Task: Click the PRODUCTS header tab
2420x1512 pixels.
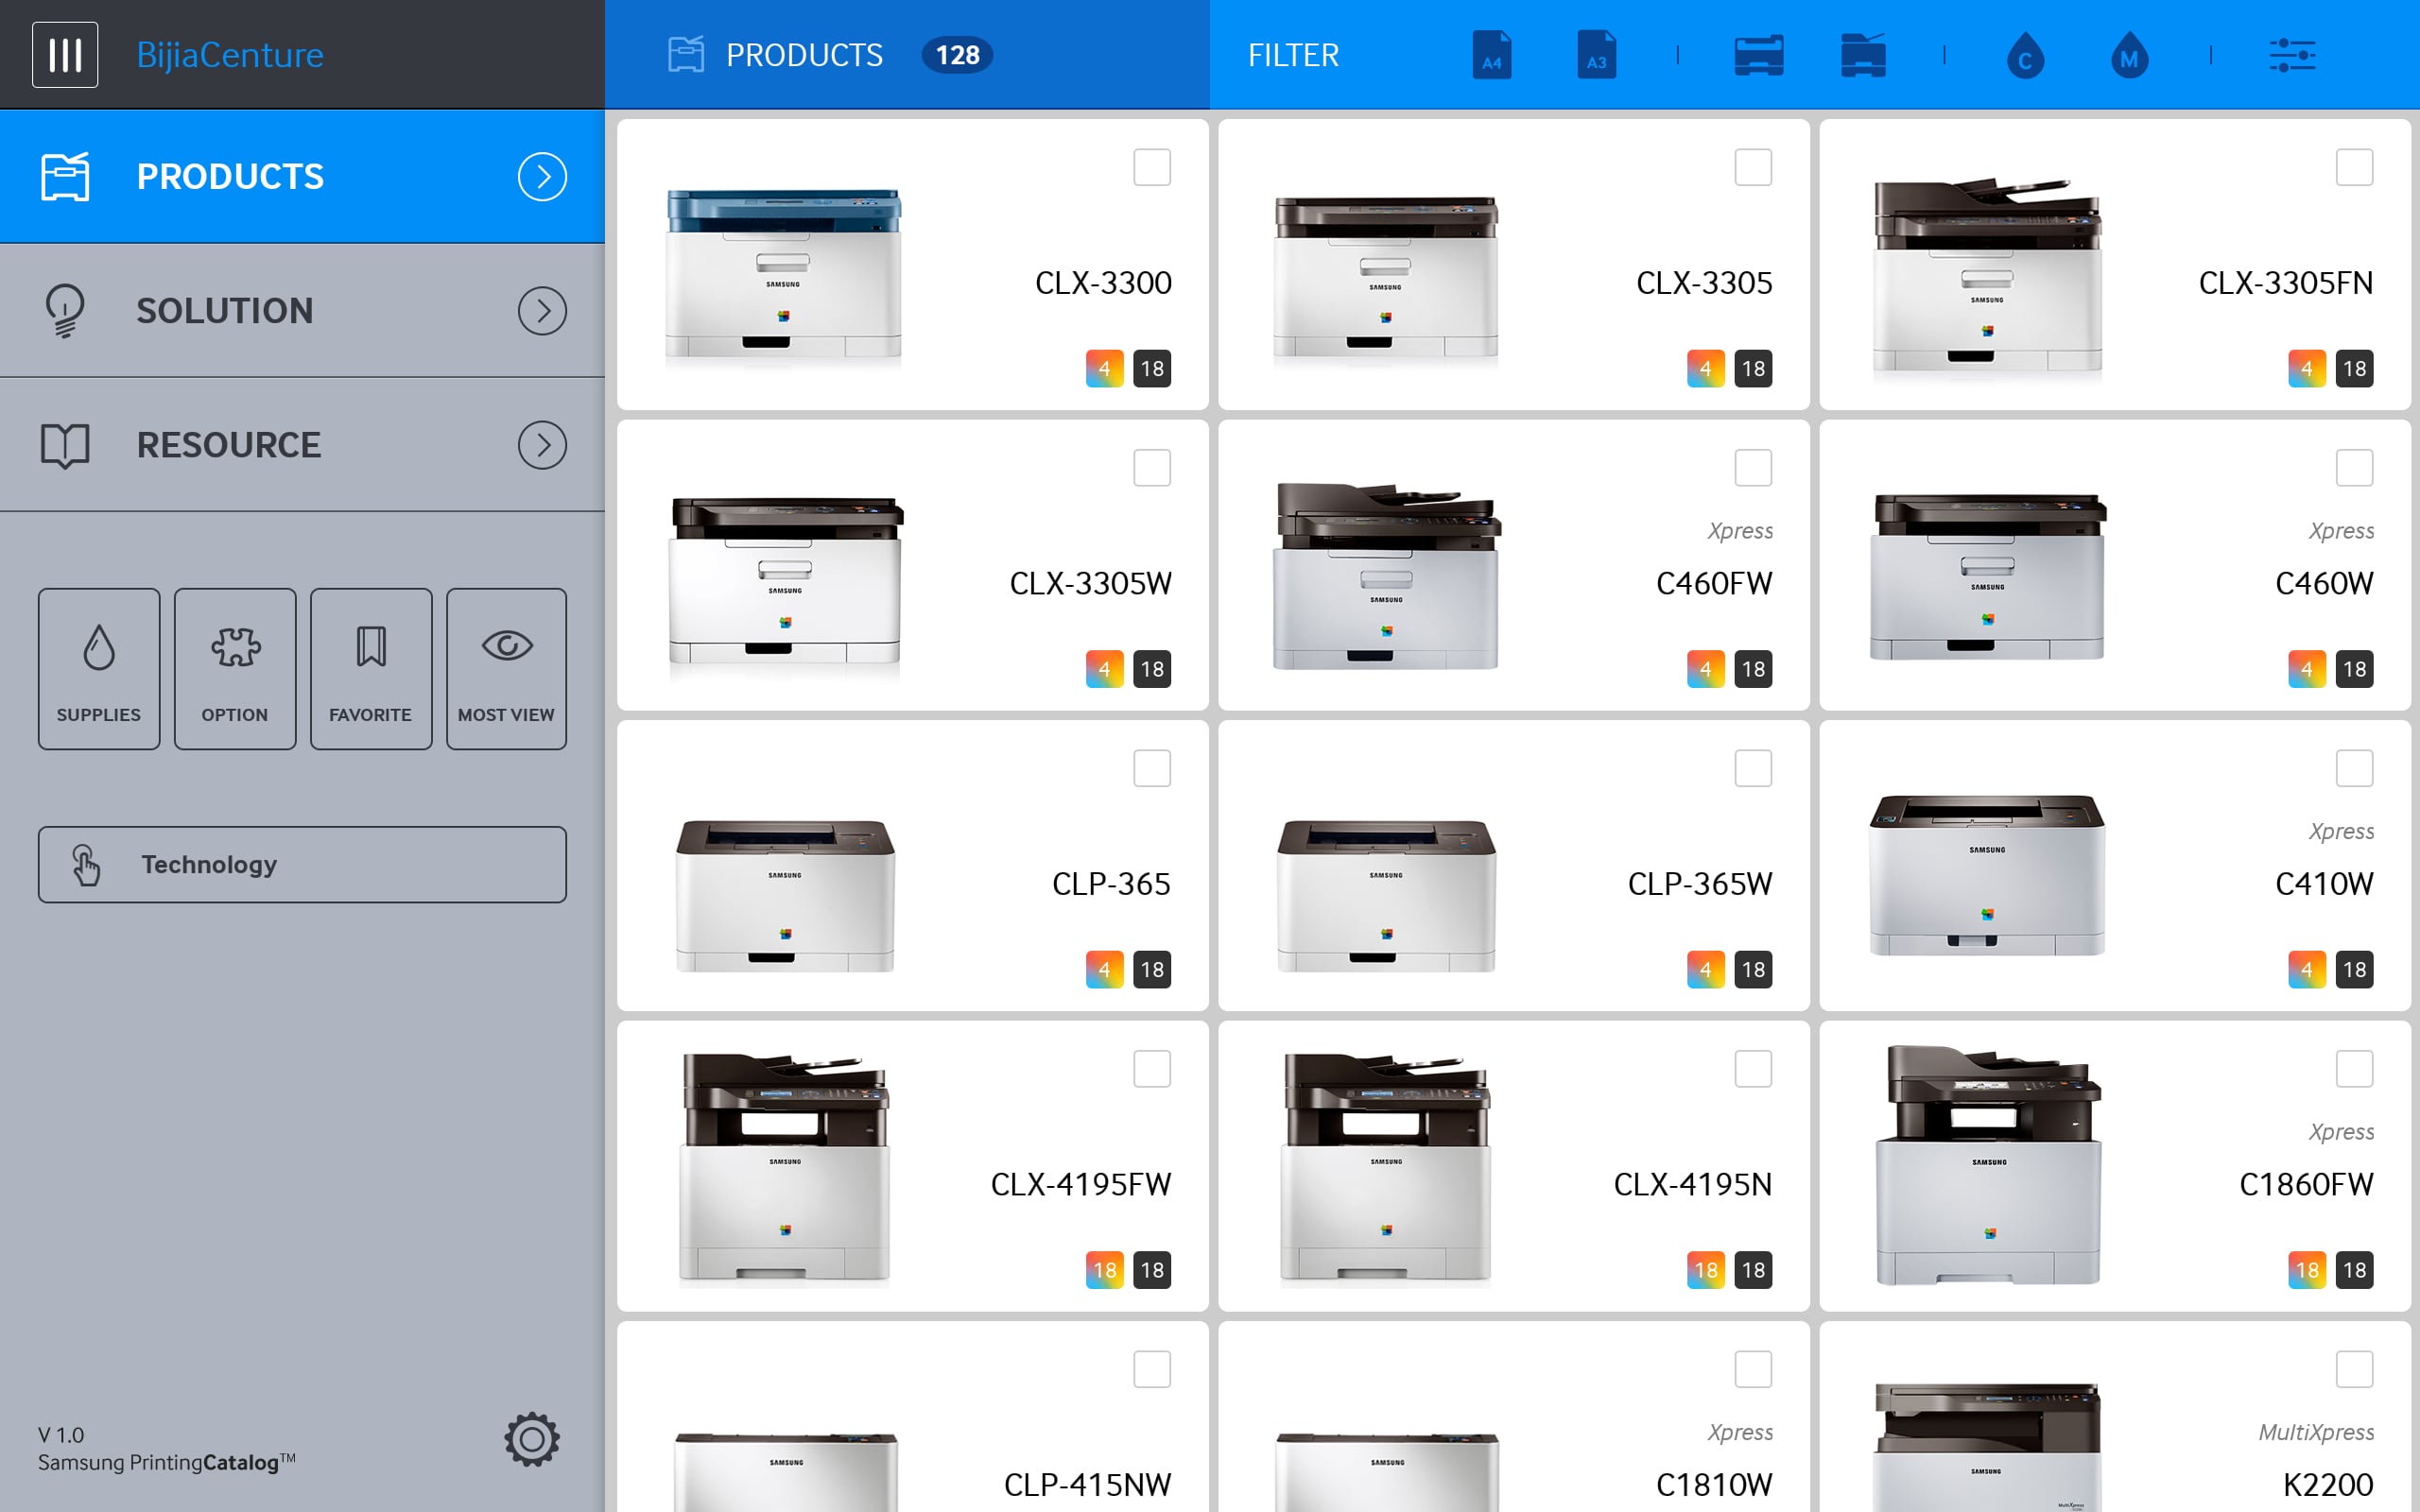Action: (x=907, y=54)
